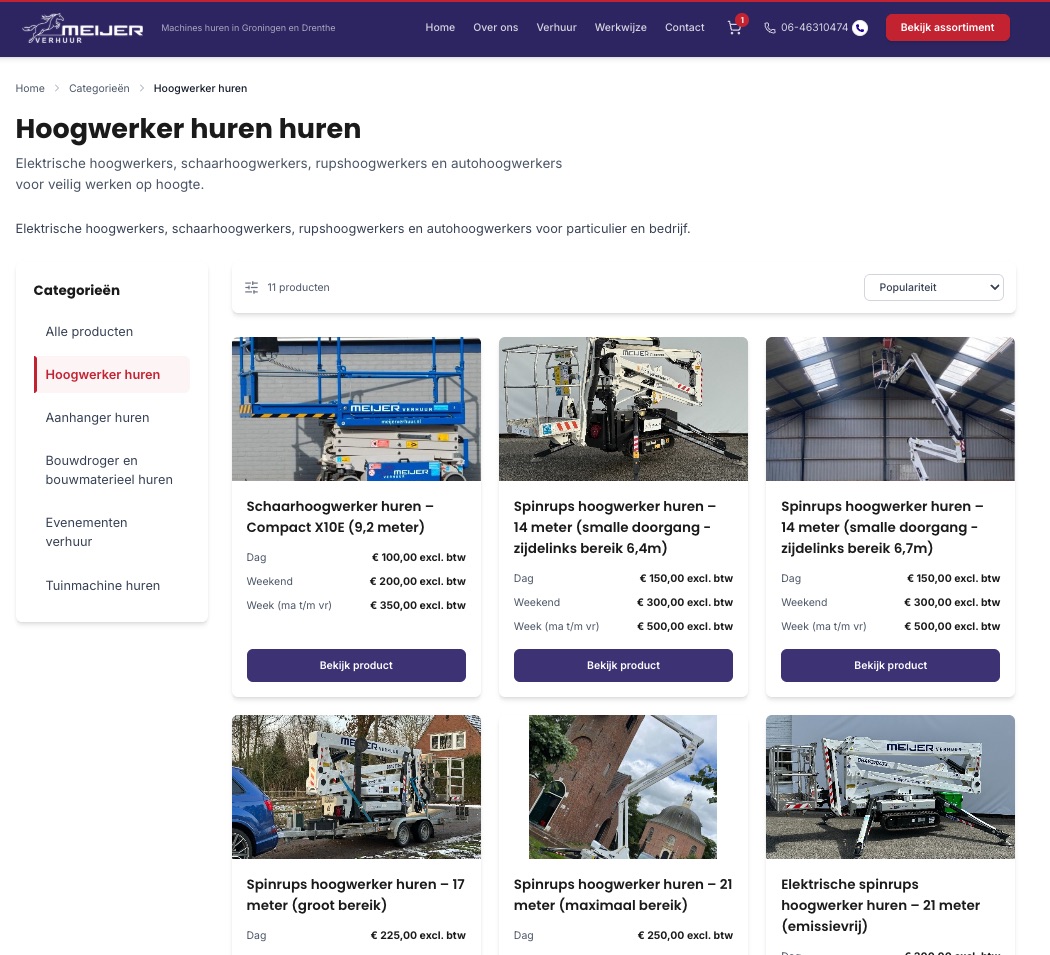The image size is (1050, 955).
Task: Open the Elektrische spinrups 21 meter photo
Action: tap(890, 787)
